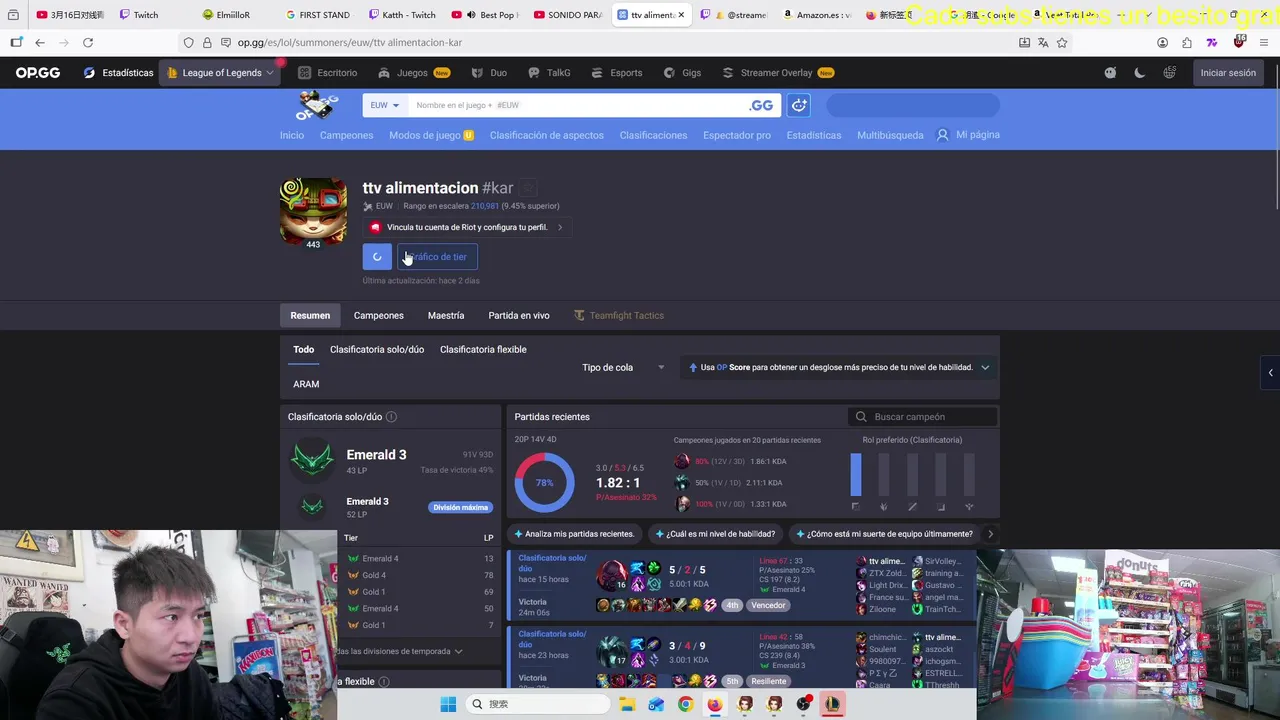The height and width of the screenshot is (720, 1280).
Task: Open Multibúsqueda
Action: point(890,135)
